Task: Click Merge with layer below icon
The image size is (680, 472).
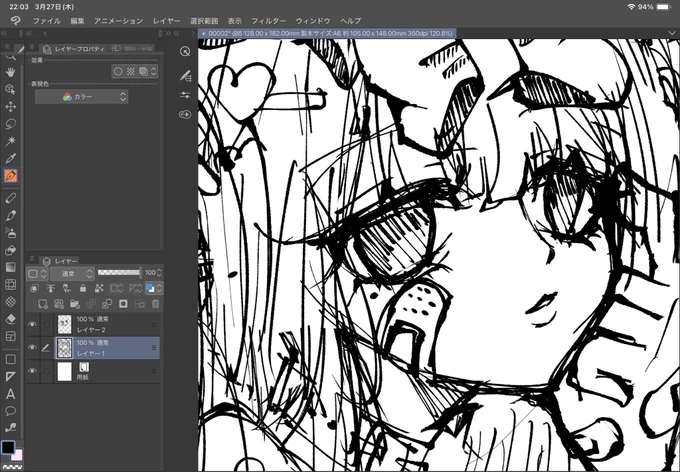Action: pyautogui.click(x=107, y=304)
